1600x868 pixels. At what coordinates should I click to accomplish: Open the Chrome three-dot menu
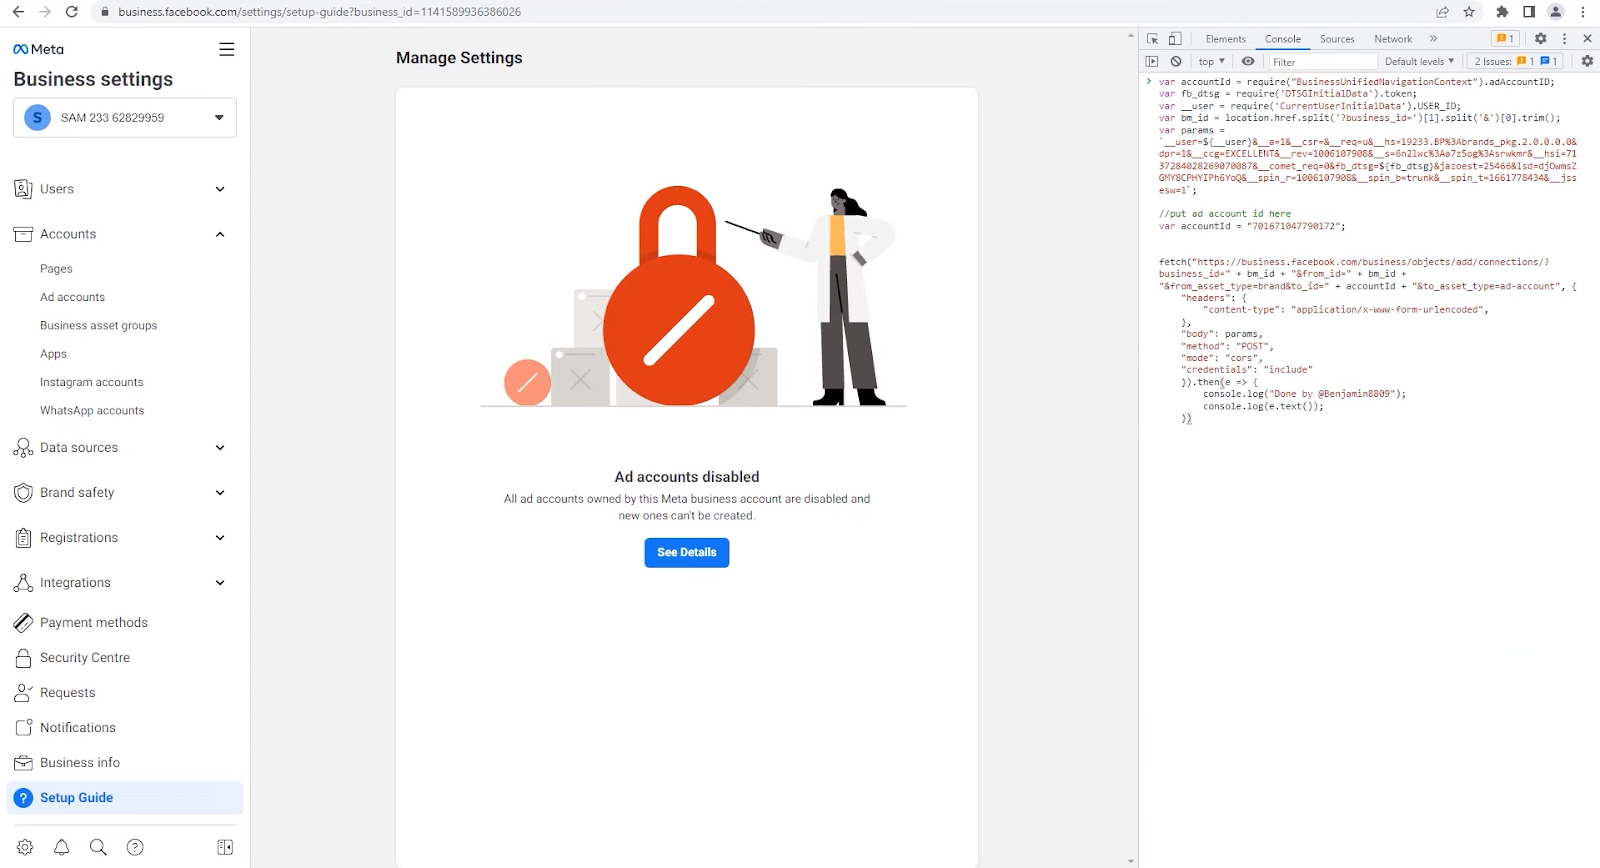click(1583, 12)
